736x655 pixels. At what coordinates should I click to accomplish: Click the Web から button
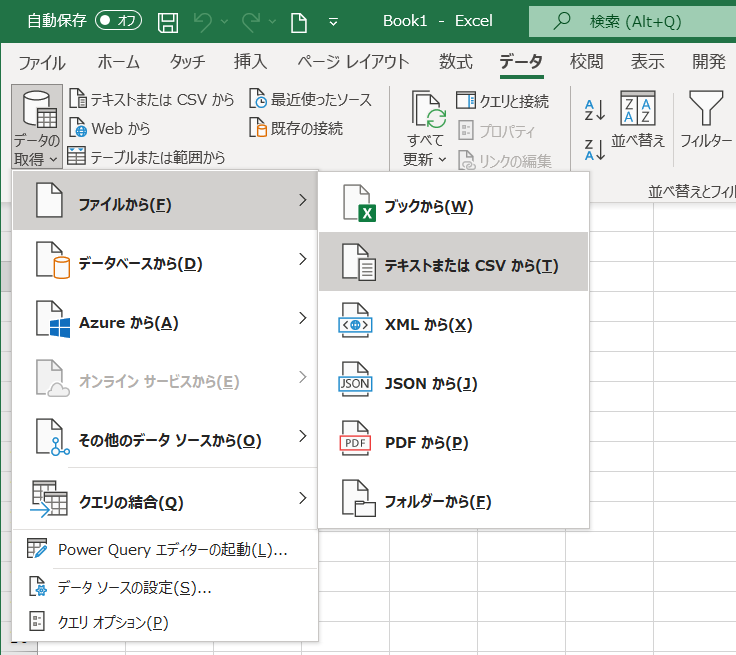pos(110,128)
